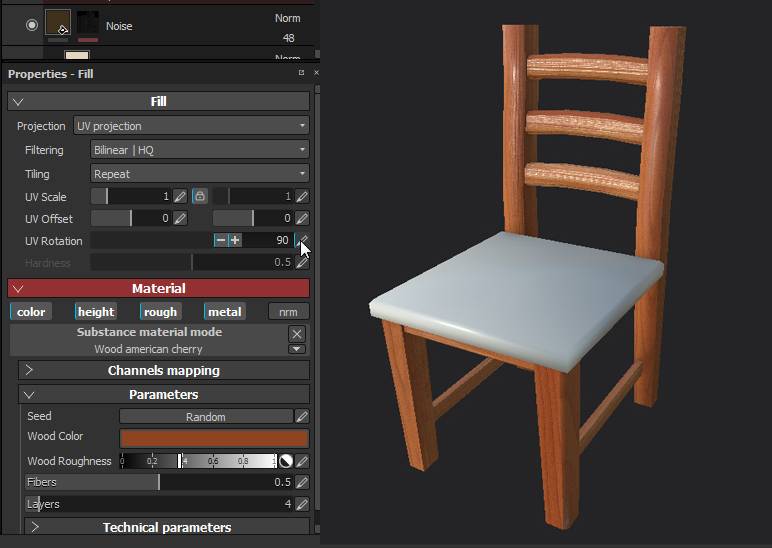Viewport: 772px width, 548px height.
Task: Select the Noise layer's mask thumbnail
Action: [88, 25]
